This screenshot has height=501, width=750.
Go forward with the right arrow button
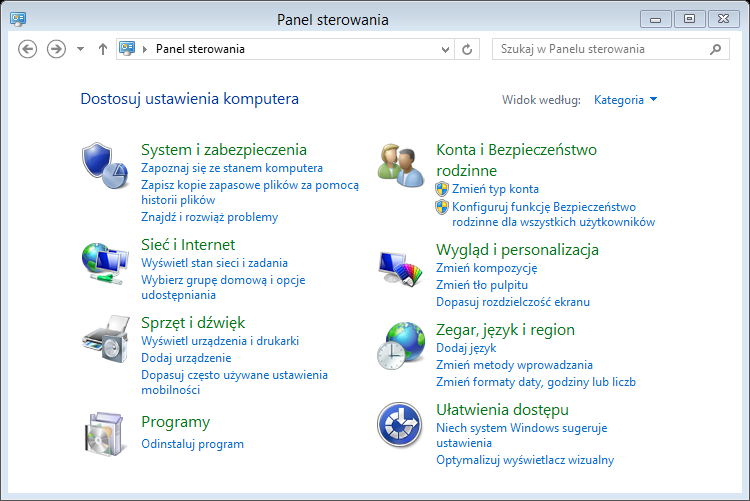pos(56,49)
